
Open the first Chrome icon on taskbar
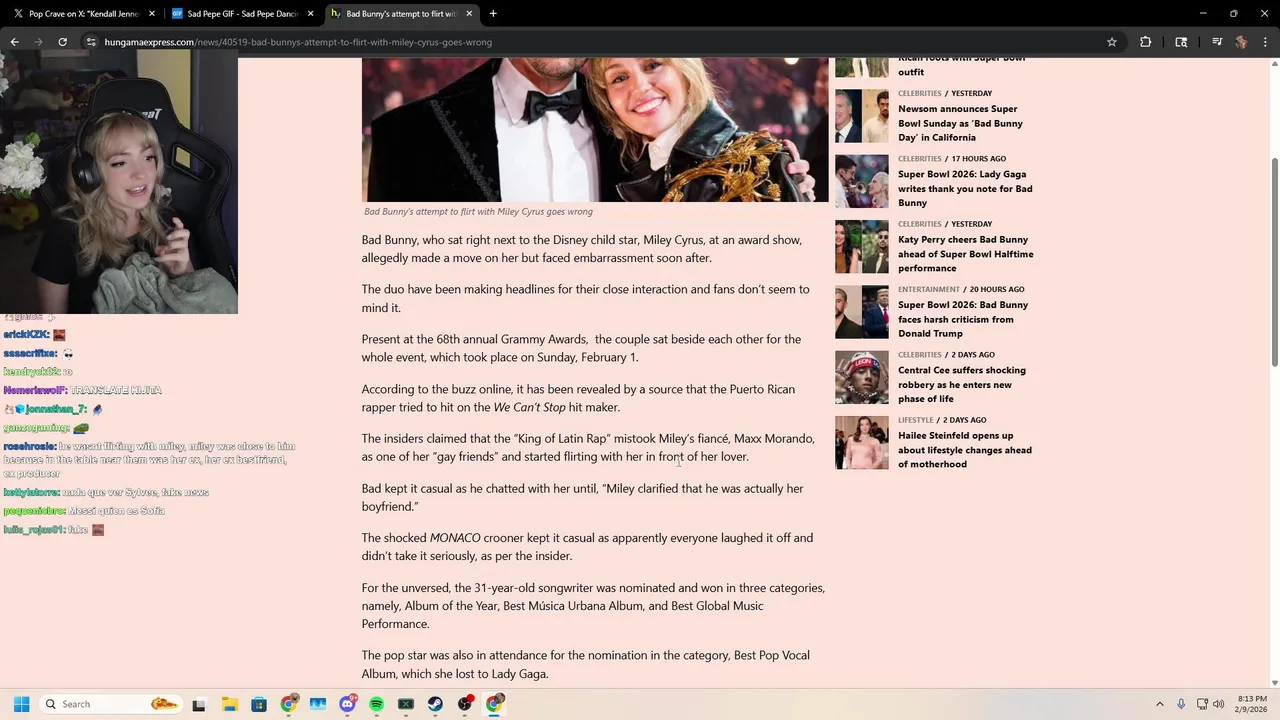288,704
